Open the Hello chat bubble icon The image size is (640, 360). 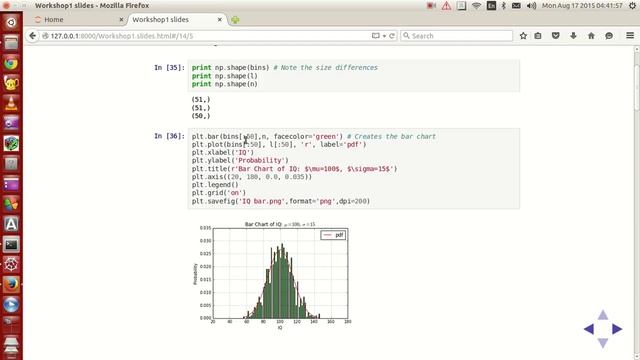[x=609, y=36]
